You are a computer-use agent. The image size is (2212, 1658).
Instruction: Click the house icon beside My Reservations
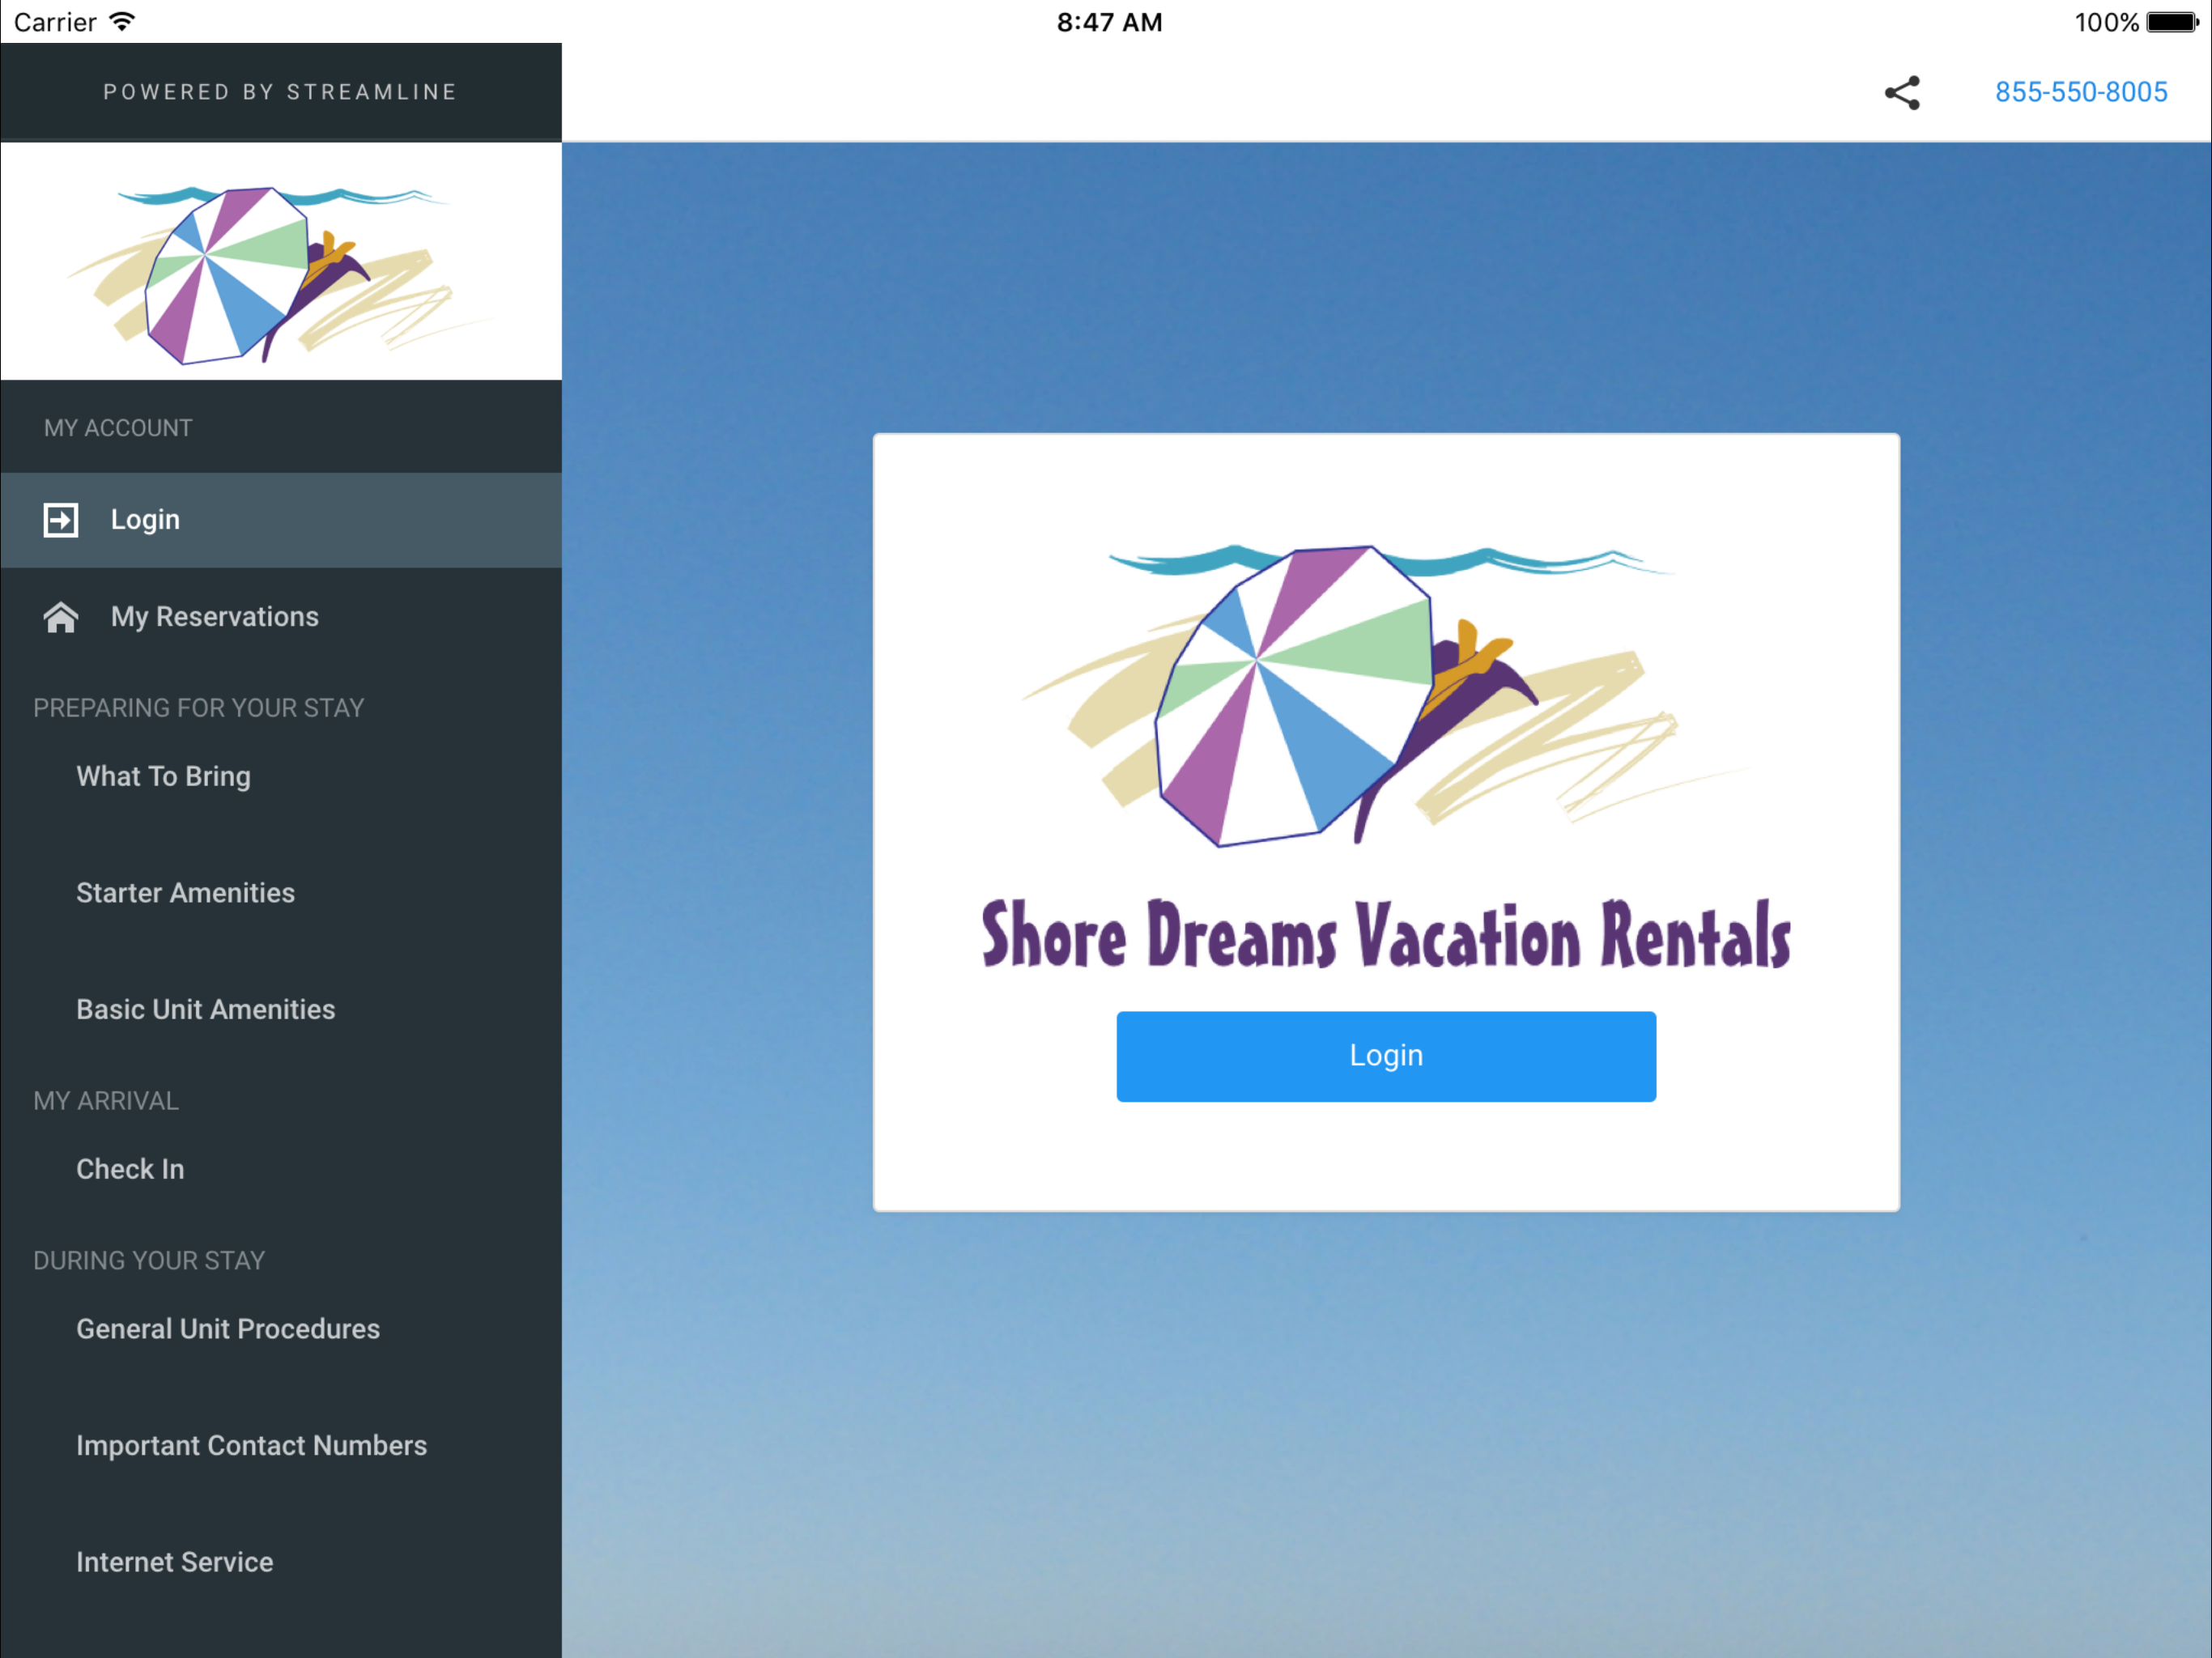[61, 617]
